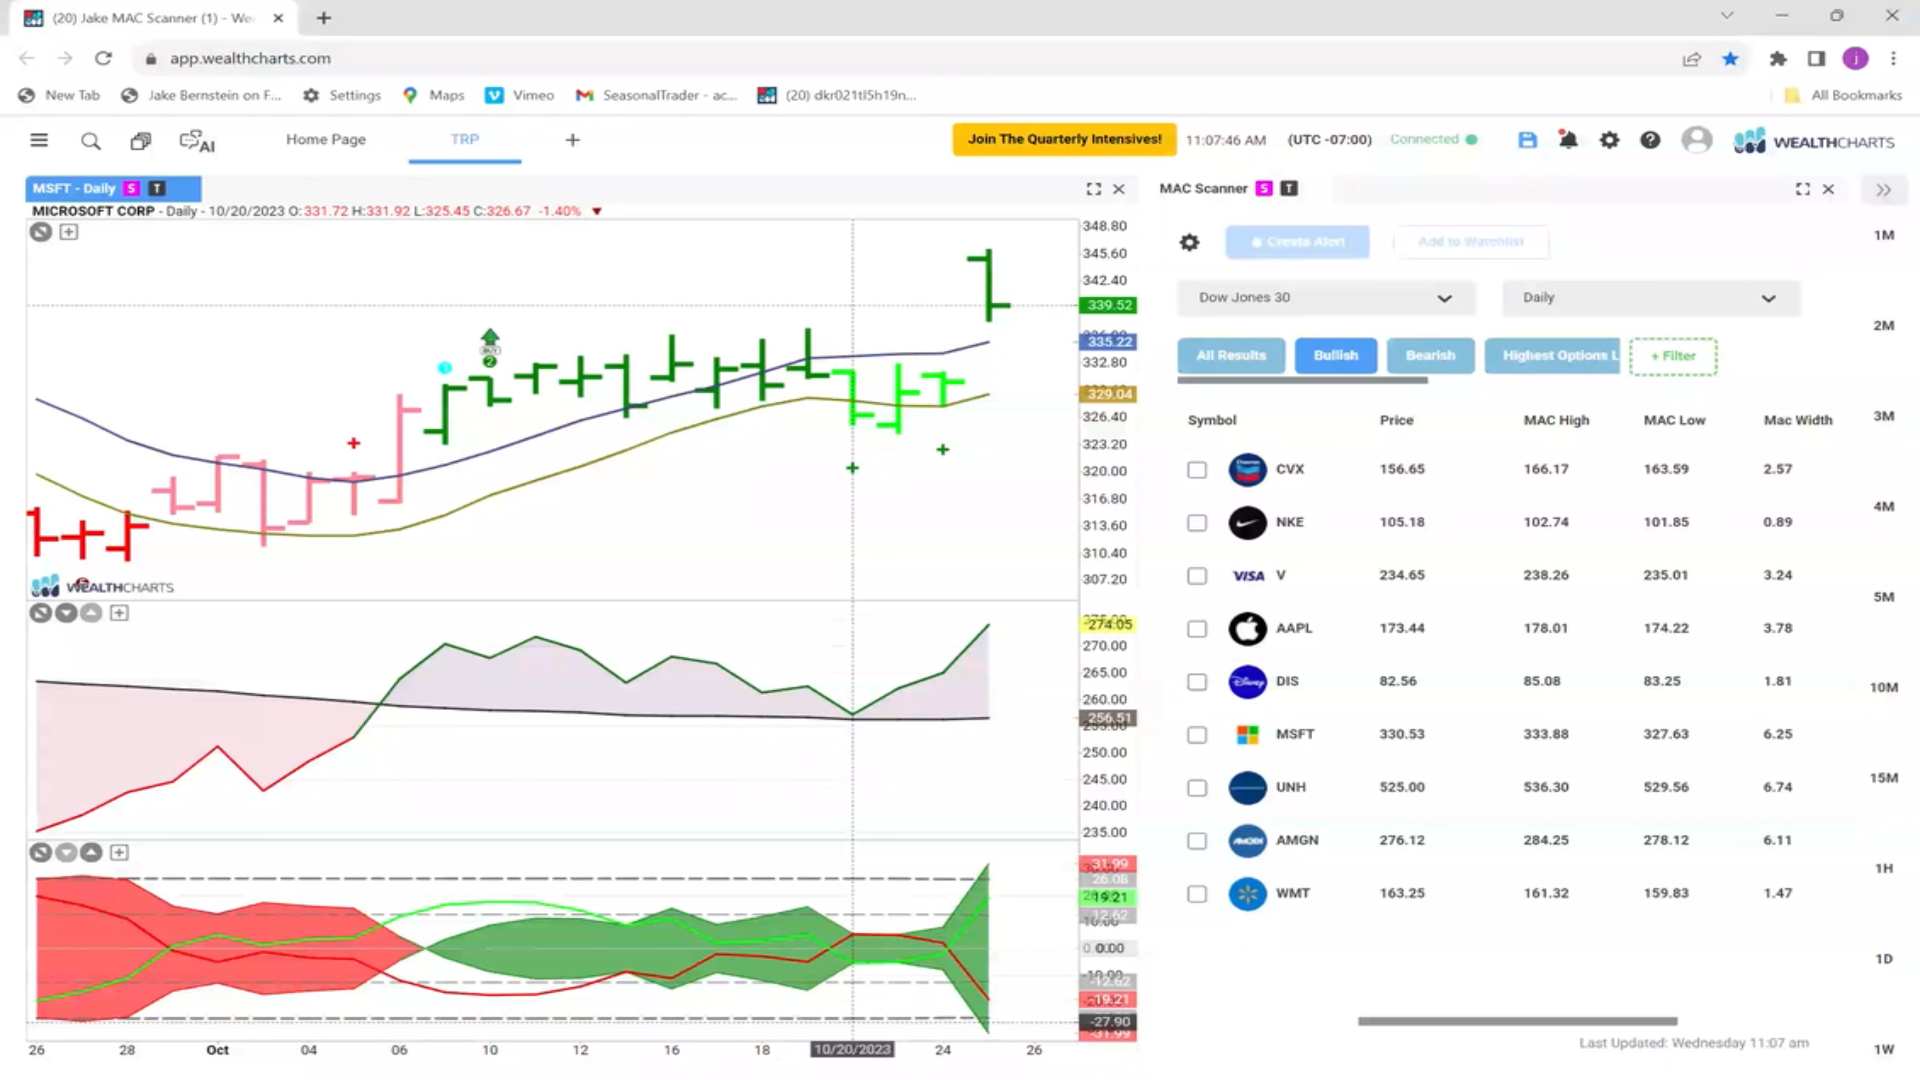The height and width of the screenshot is (1080, 1920).
Task: Click the T badge on MAC Scanner
Action: [x=1289, y=188]
